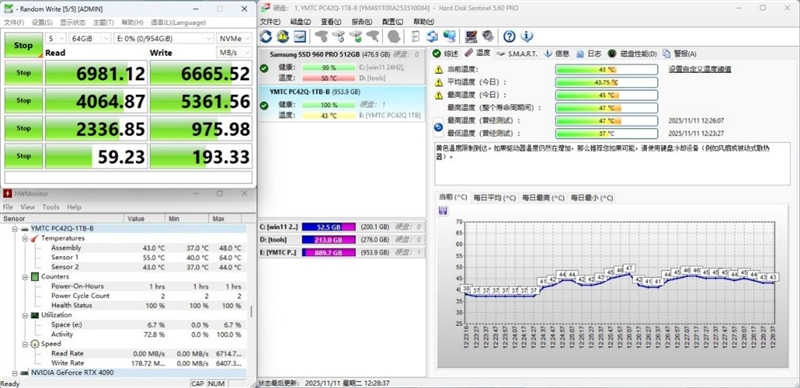This screenshot has width=800, height=388.
Task: Open the 配置 menu in Hard Disk Sentinel
Action: [392, 22]
